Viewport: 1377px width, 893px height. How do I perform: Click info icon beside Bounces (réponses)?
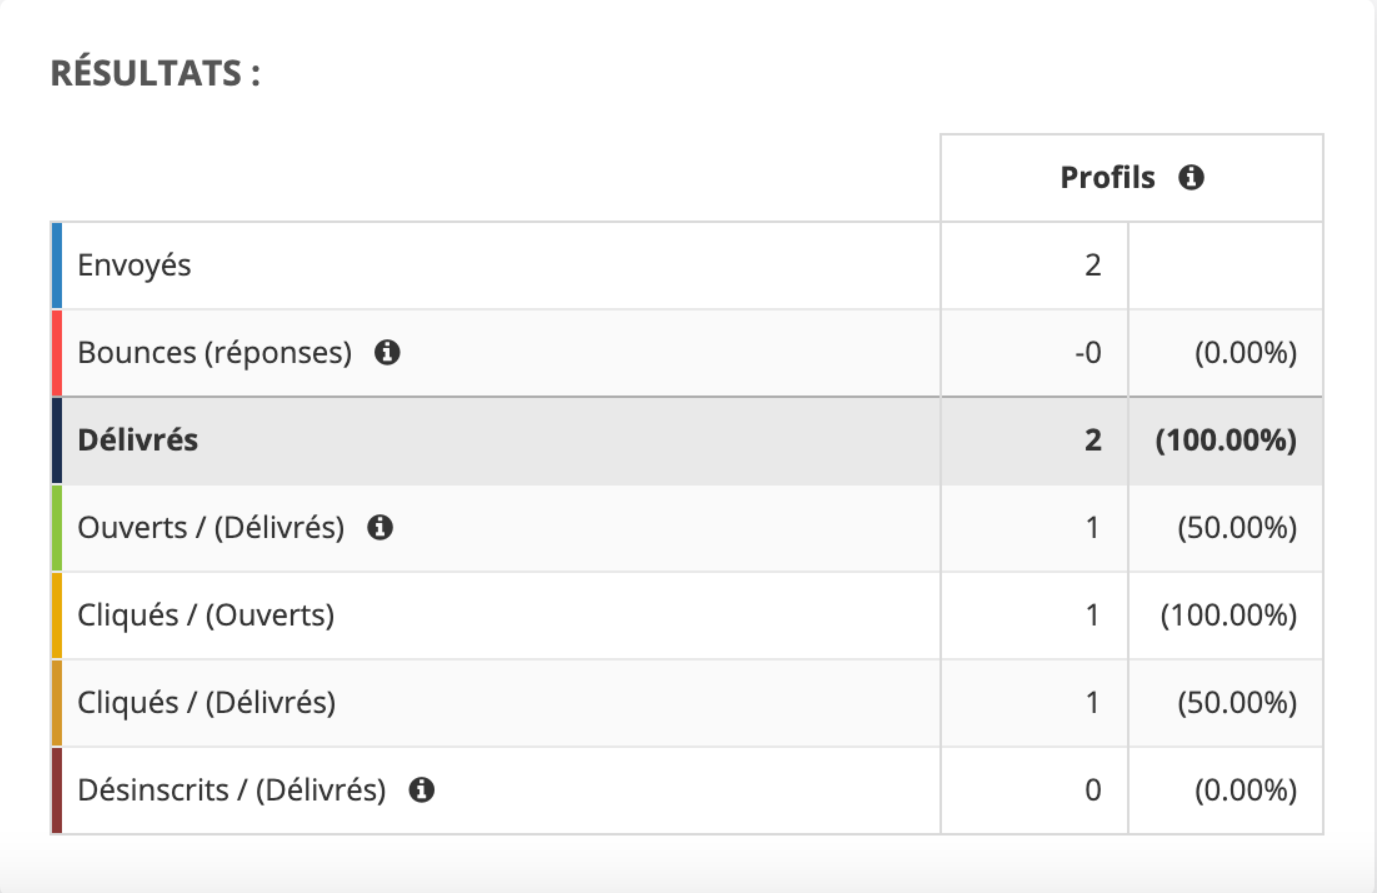click(387, 352)
